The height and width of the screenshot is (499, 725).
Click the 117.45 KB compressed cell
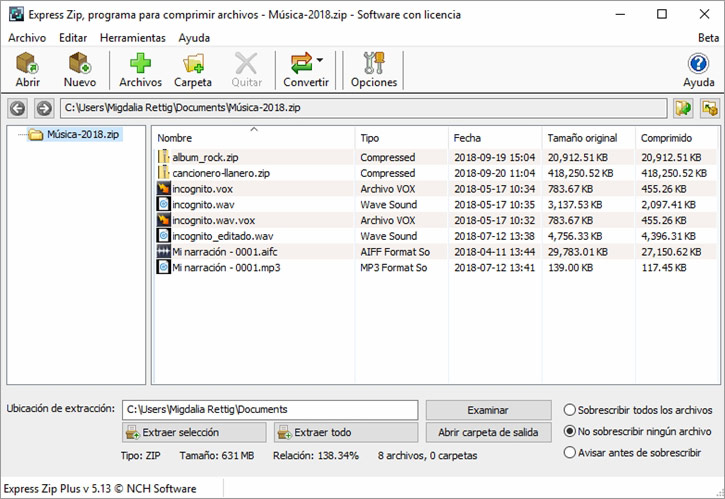point(664,267)
